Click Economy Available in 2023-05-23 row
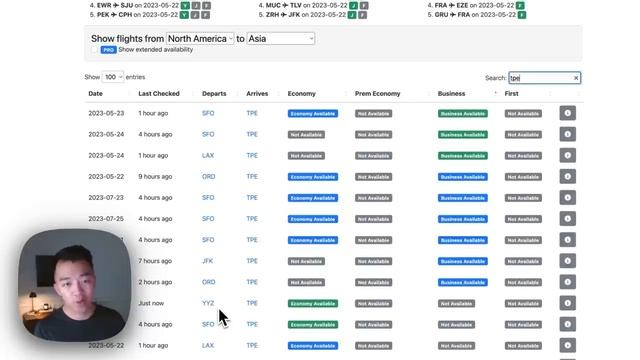Image resolution: width=640 pixels, height=360 pixels. pos(313,113)
